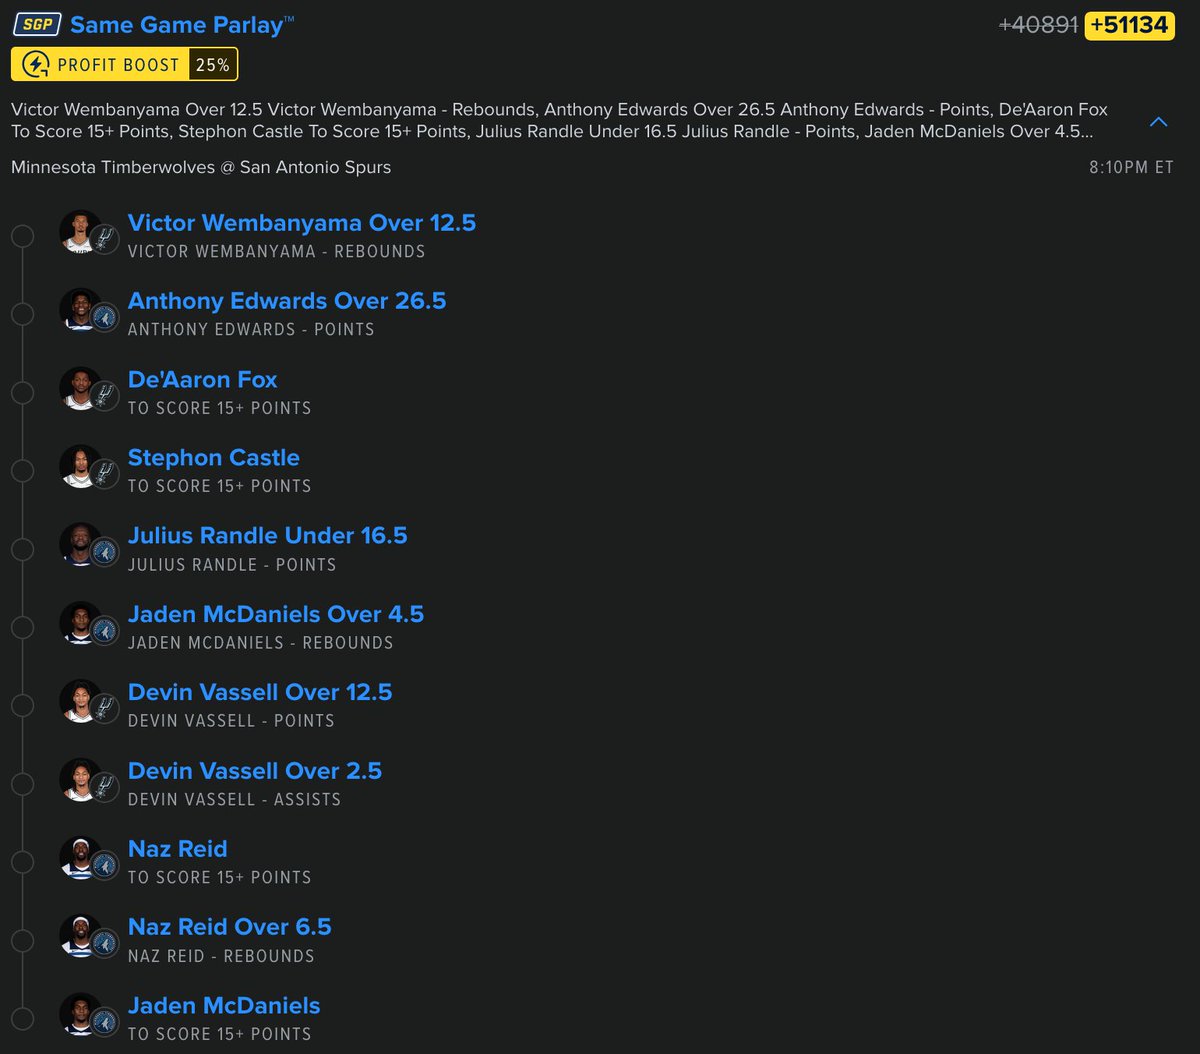Click status circle for Jaden McDaniels 15+ points
The width and height of the screenshot is (1200, 1054).
tap(22, 1019)
